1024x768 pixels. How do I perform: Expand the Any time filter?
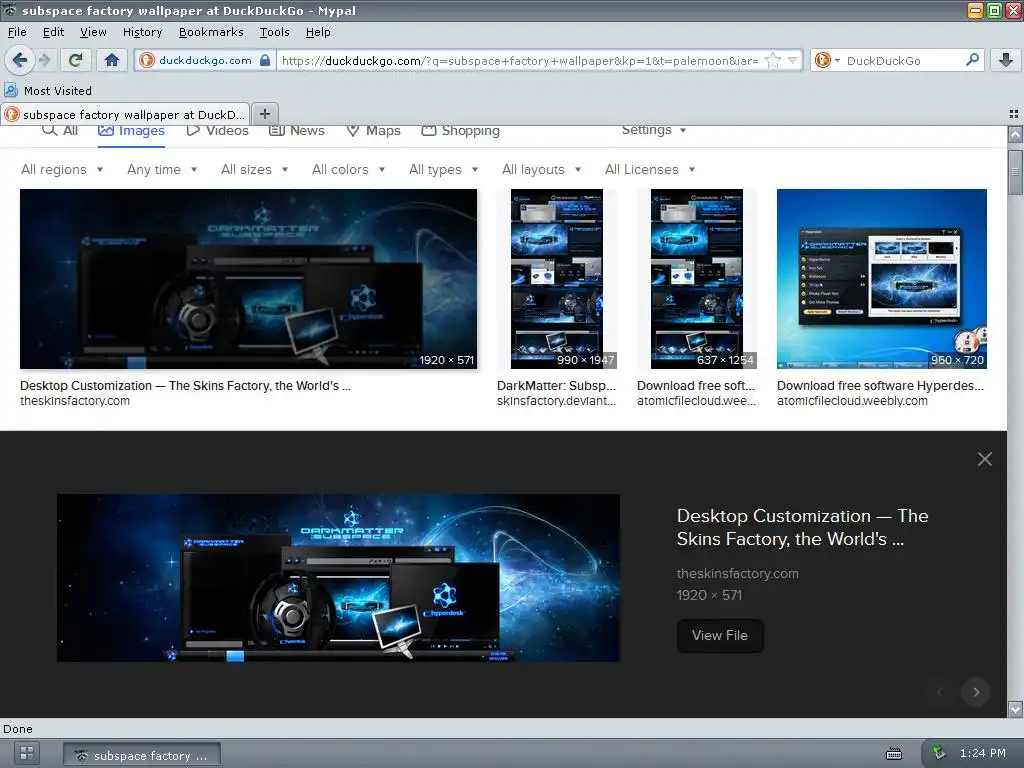pyautogui.click(x=162, y=169)
